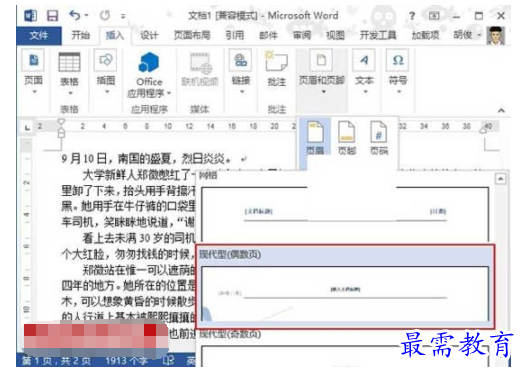Image resolution: width=522 pixels, height=376 pixels.
Task: Switch to the 设计 (Design) tab
Action: point(149,35)
